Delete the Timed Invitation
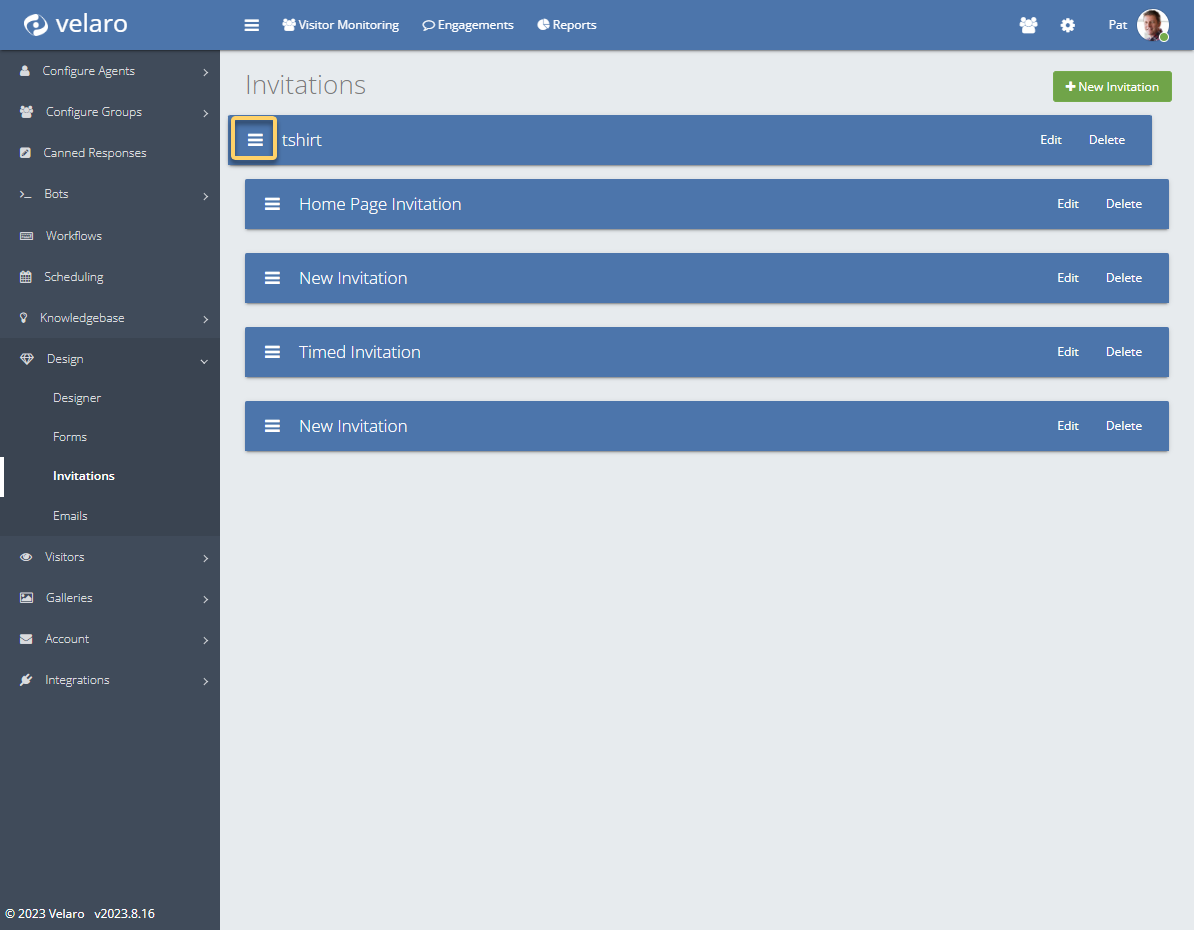1194x930 pixels. tap(1123, 352)
